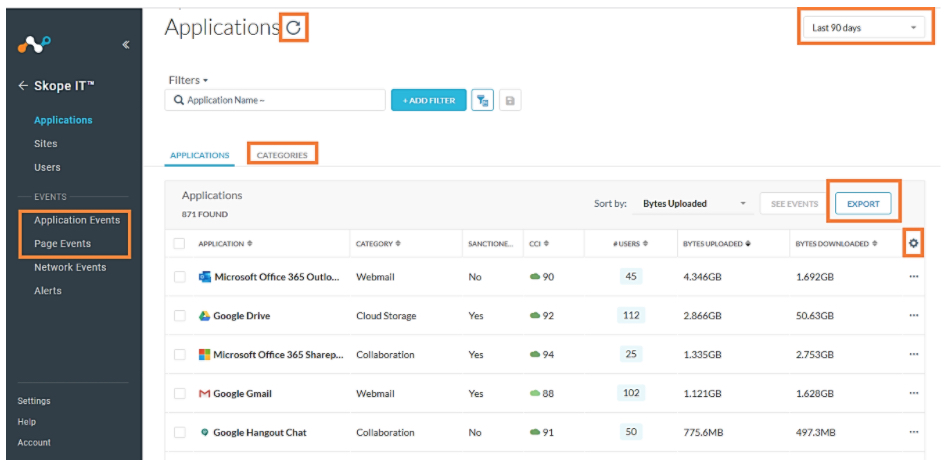Expand the Filters dropdown
The width and height of the screenshot is (947, 462).
coord(188,80)
